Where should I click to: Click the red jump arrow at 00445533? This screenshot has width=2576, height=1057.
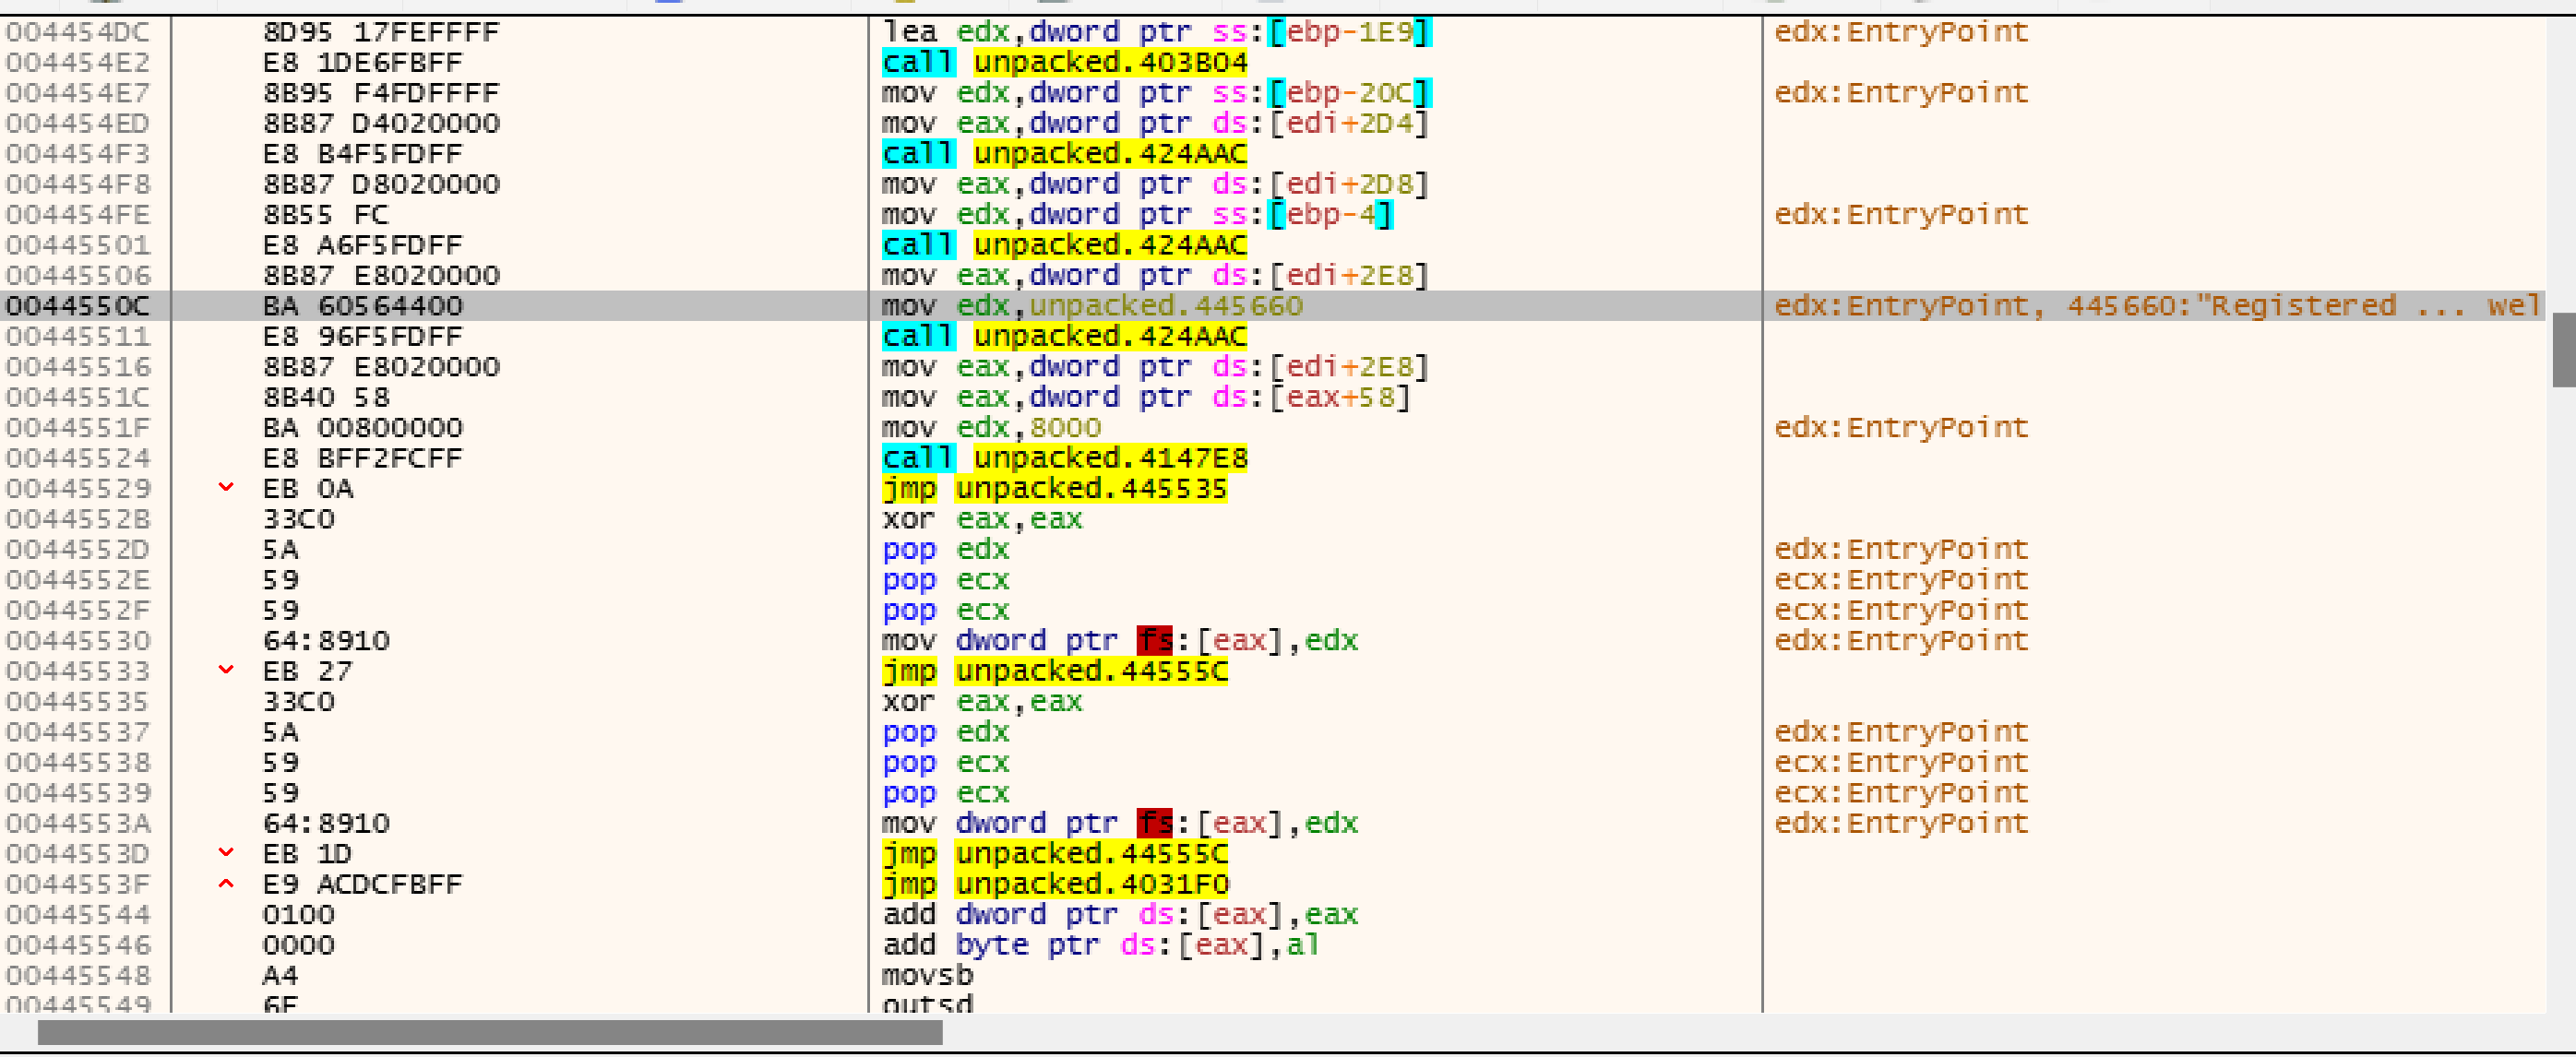pos(226,670)
